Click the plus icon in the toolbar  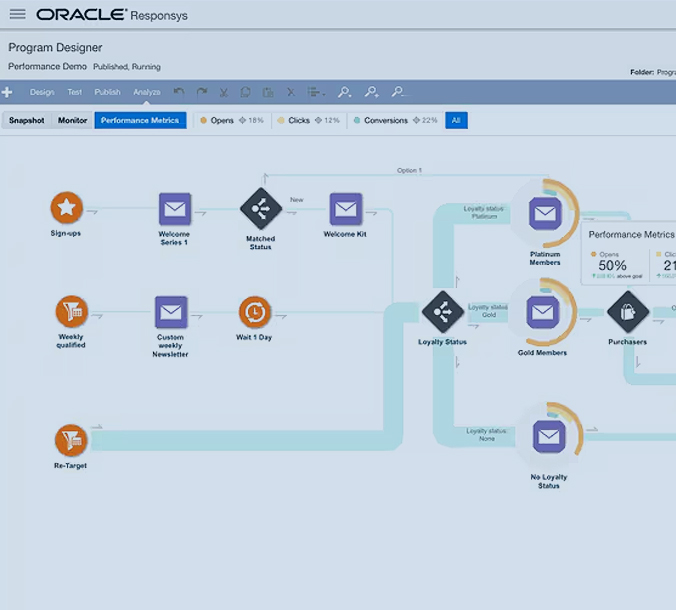coord(8,92)
